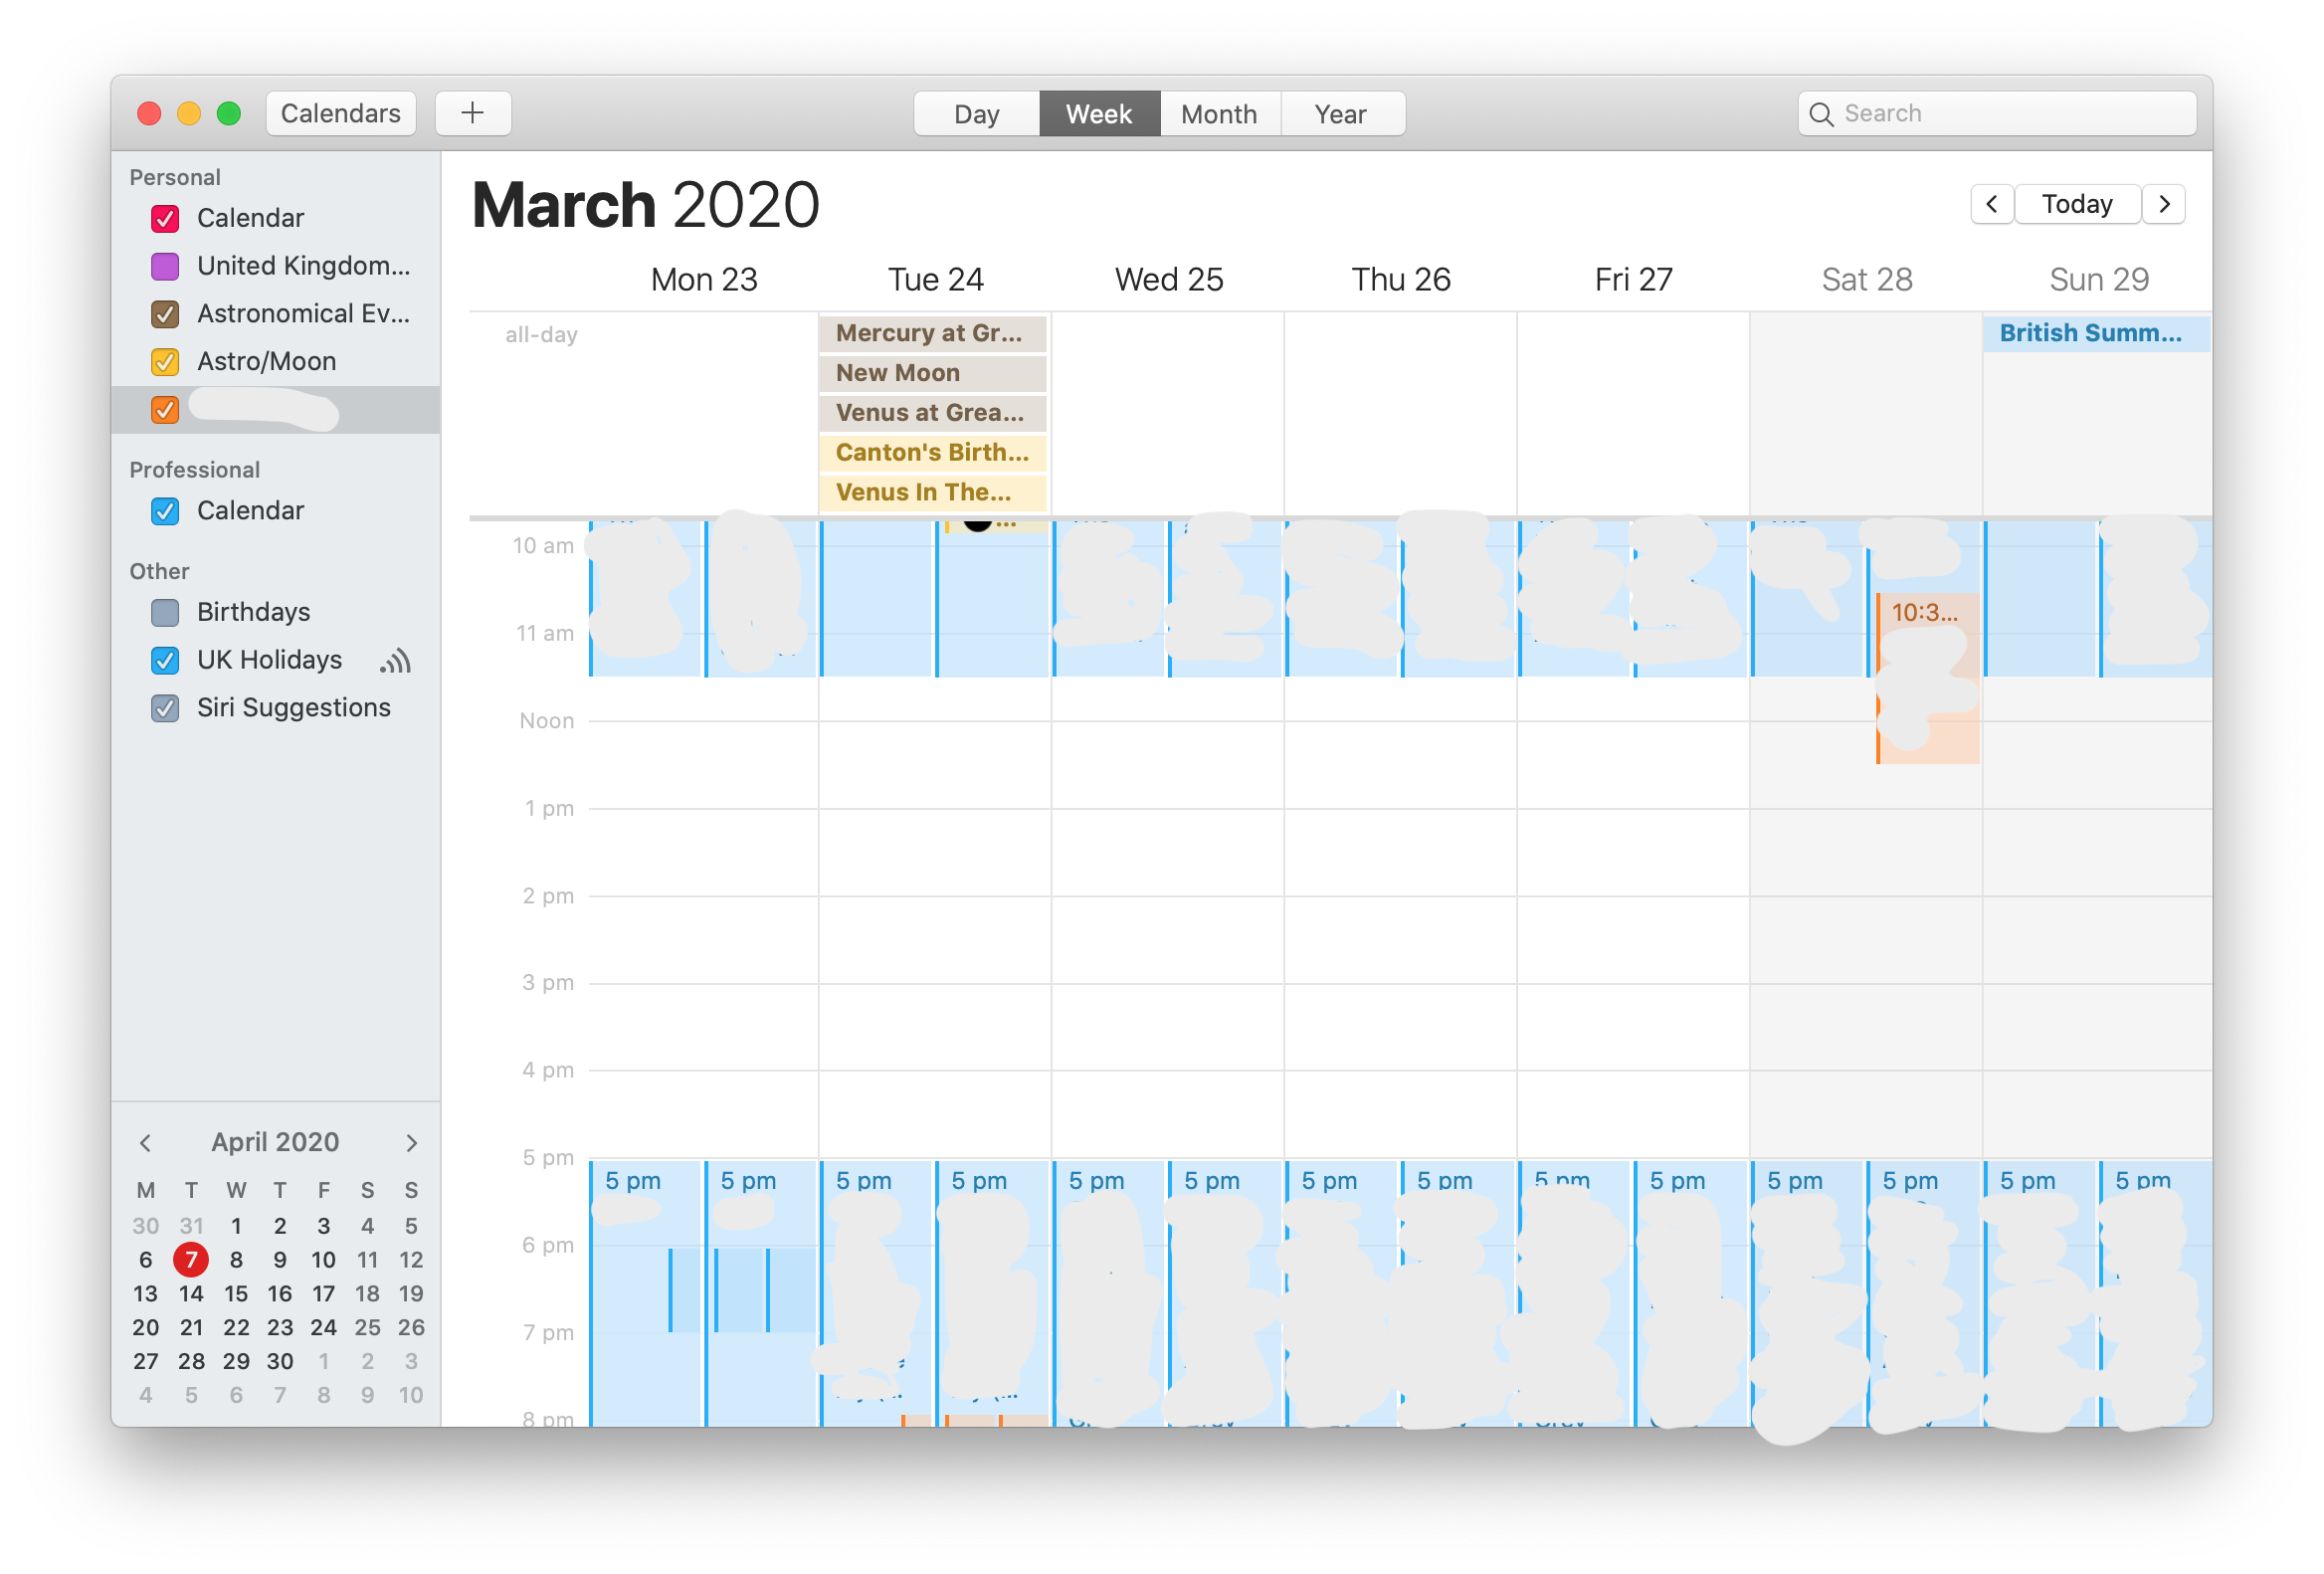
Task: Open Mercury at Gr... all-day event
Action: [x=932, y=333]
